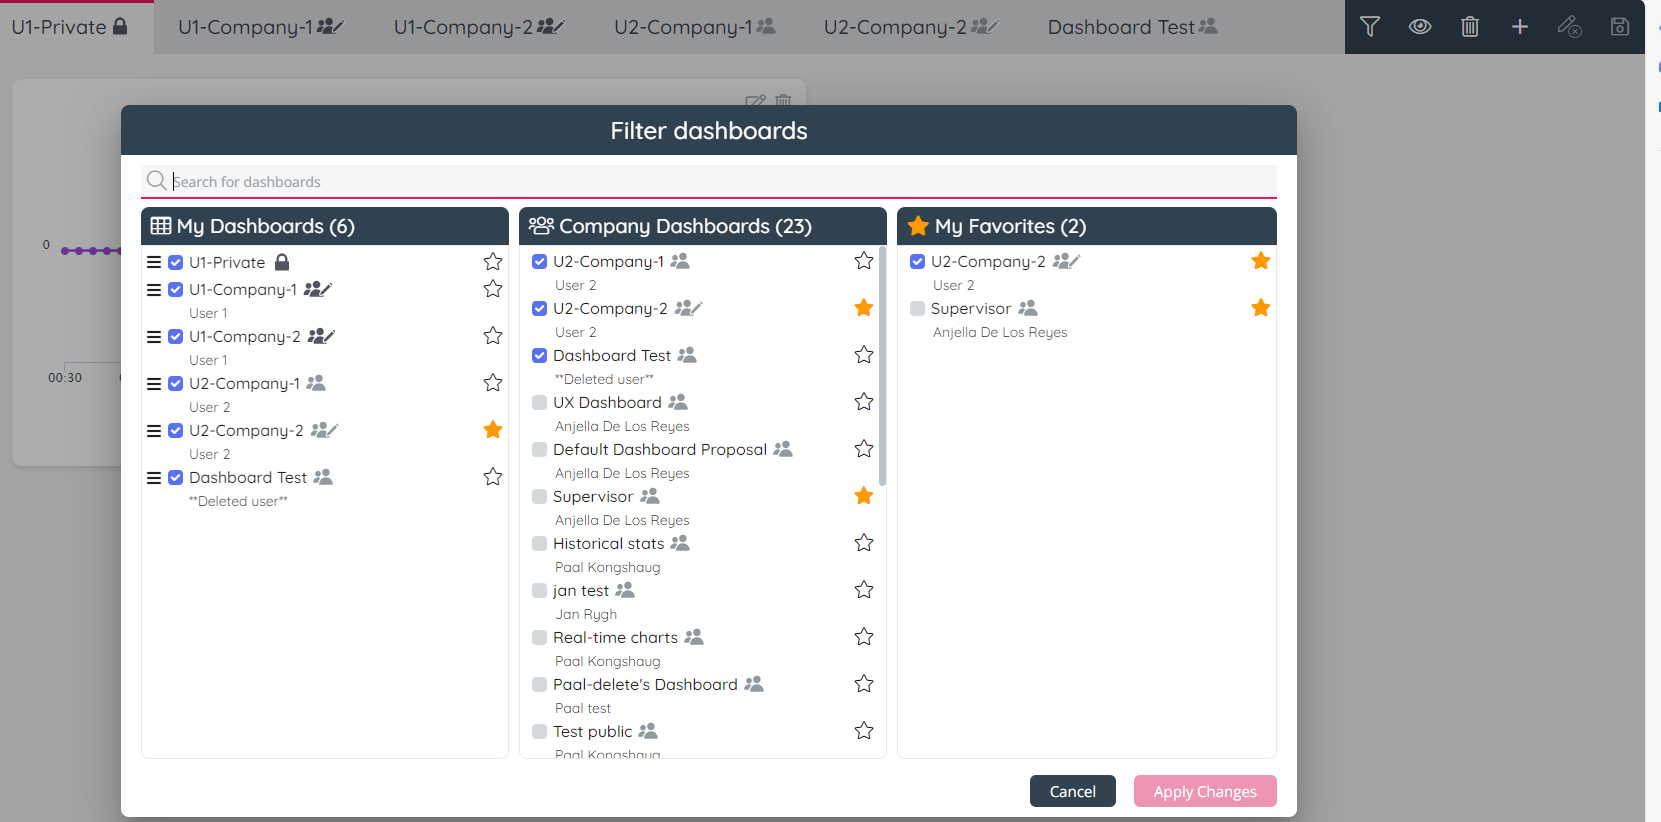
Task: Check Supervisor checkbox in My Favorites
Action: tap(918, 309)
